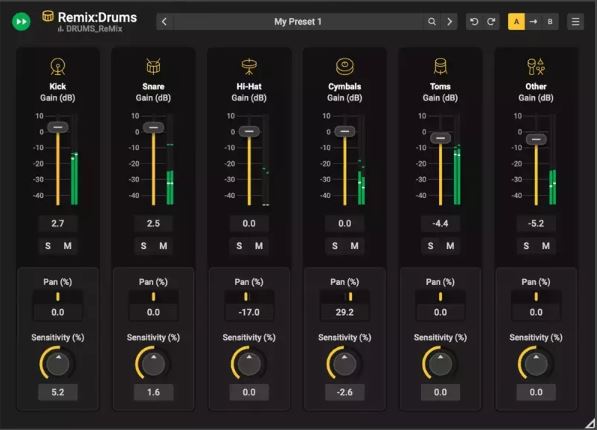Viewport: 597px width, 430px height.
Task: Click the Cymbals sensitivity value -2.6
Action: point(345,392)
